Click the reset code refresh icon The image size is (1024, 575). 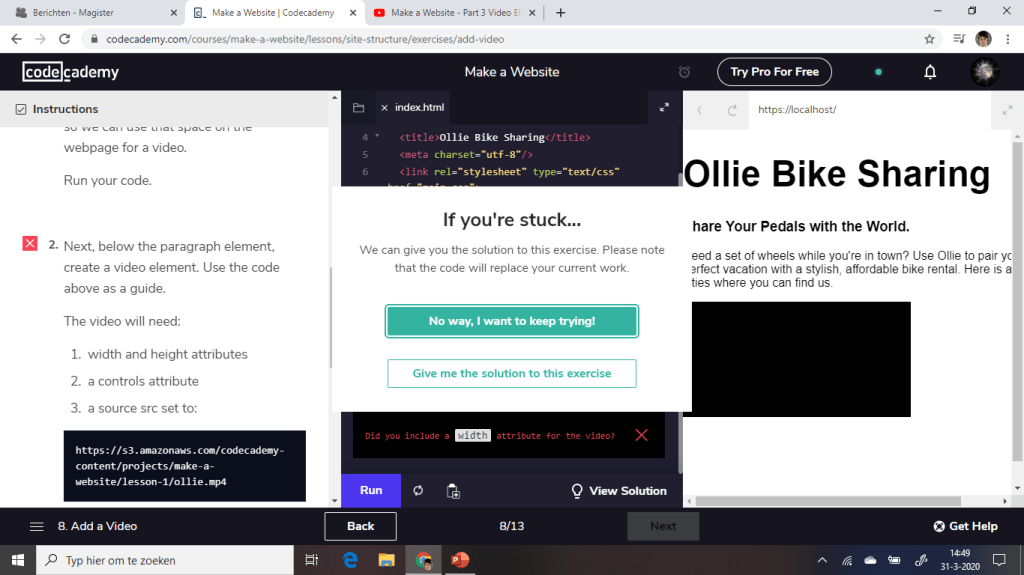[418, 491]
